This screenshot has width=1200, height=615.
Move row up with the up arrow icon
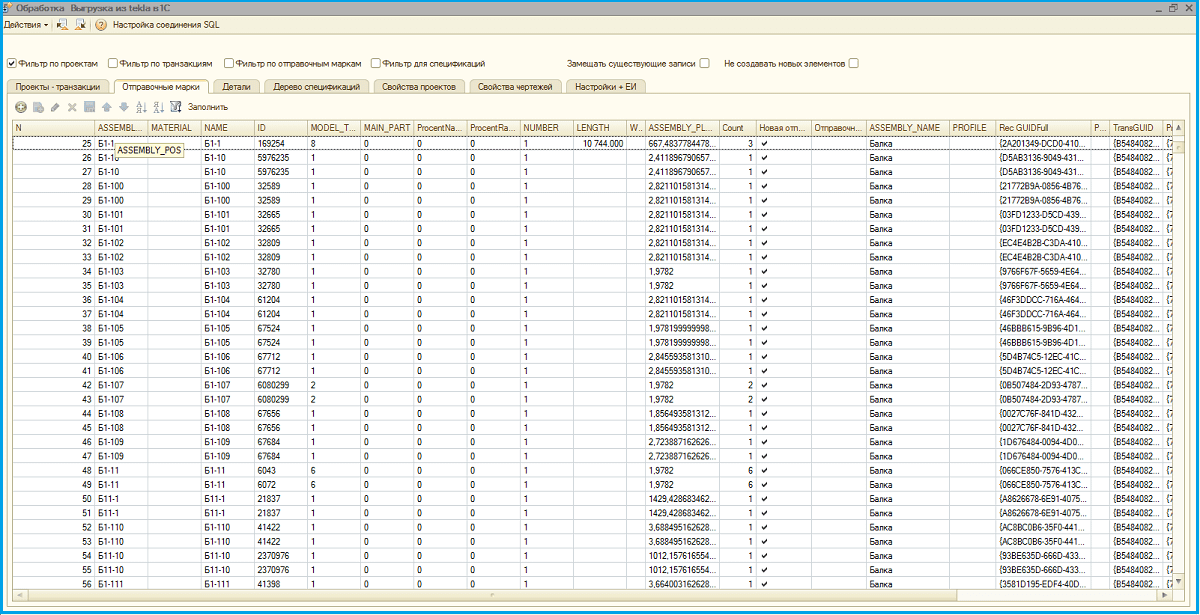point(107,107)
